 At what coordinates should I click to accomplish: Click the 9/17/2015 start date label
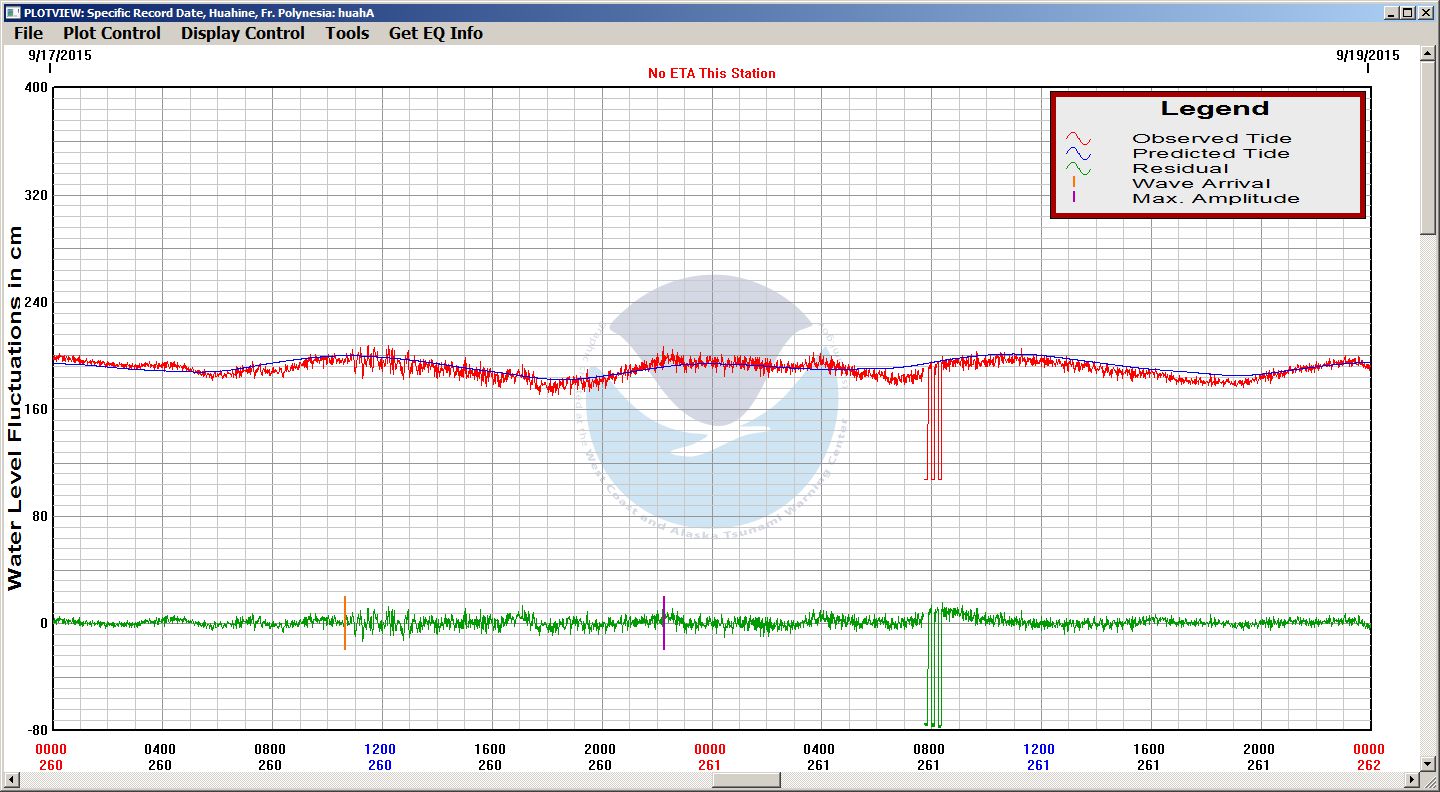click(59, 56)
